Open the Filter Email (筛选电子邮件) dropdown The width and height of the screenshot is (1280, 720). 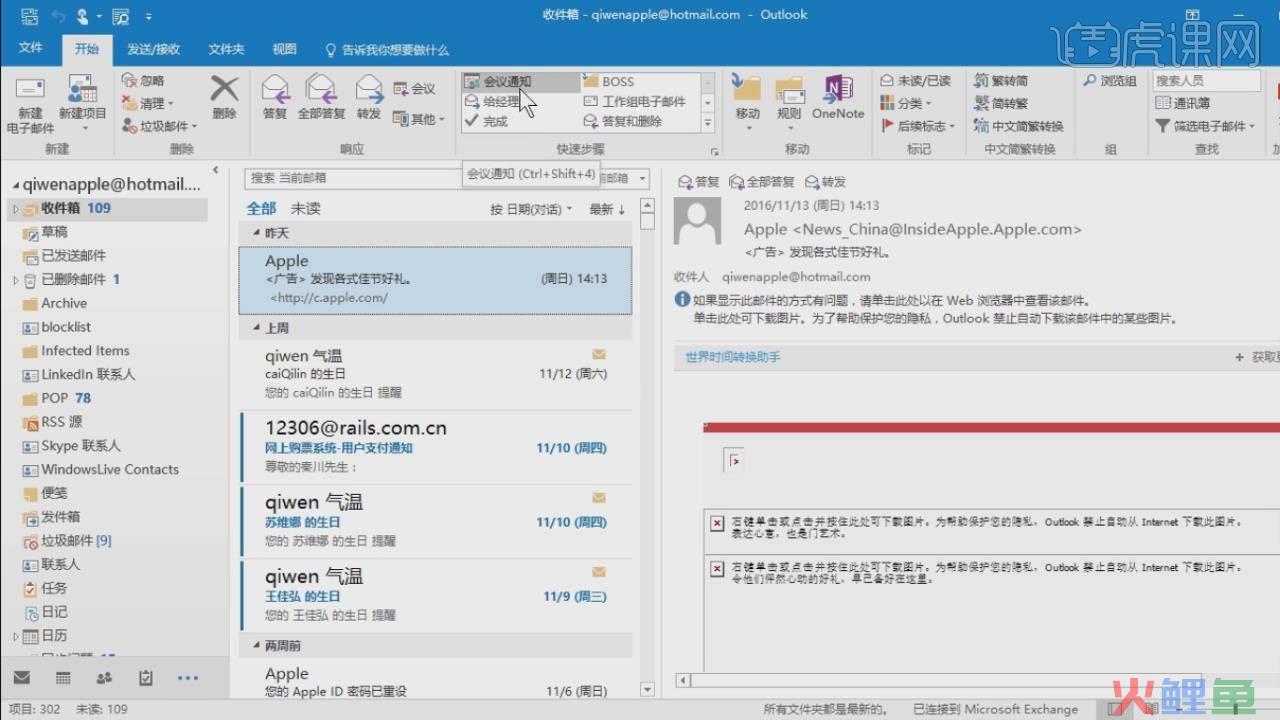(x=1205, y=126)
